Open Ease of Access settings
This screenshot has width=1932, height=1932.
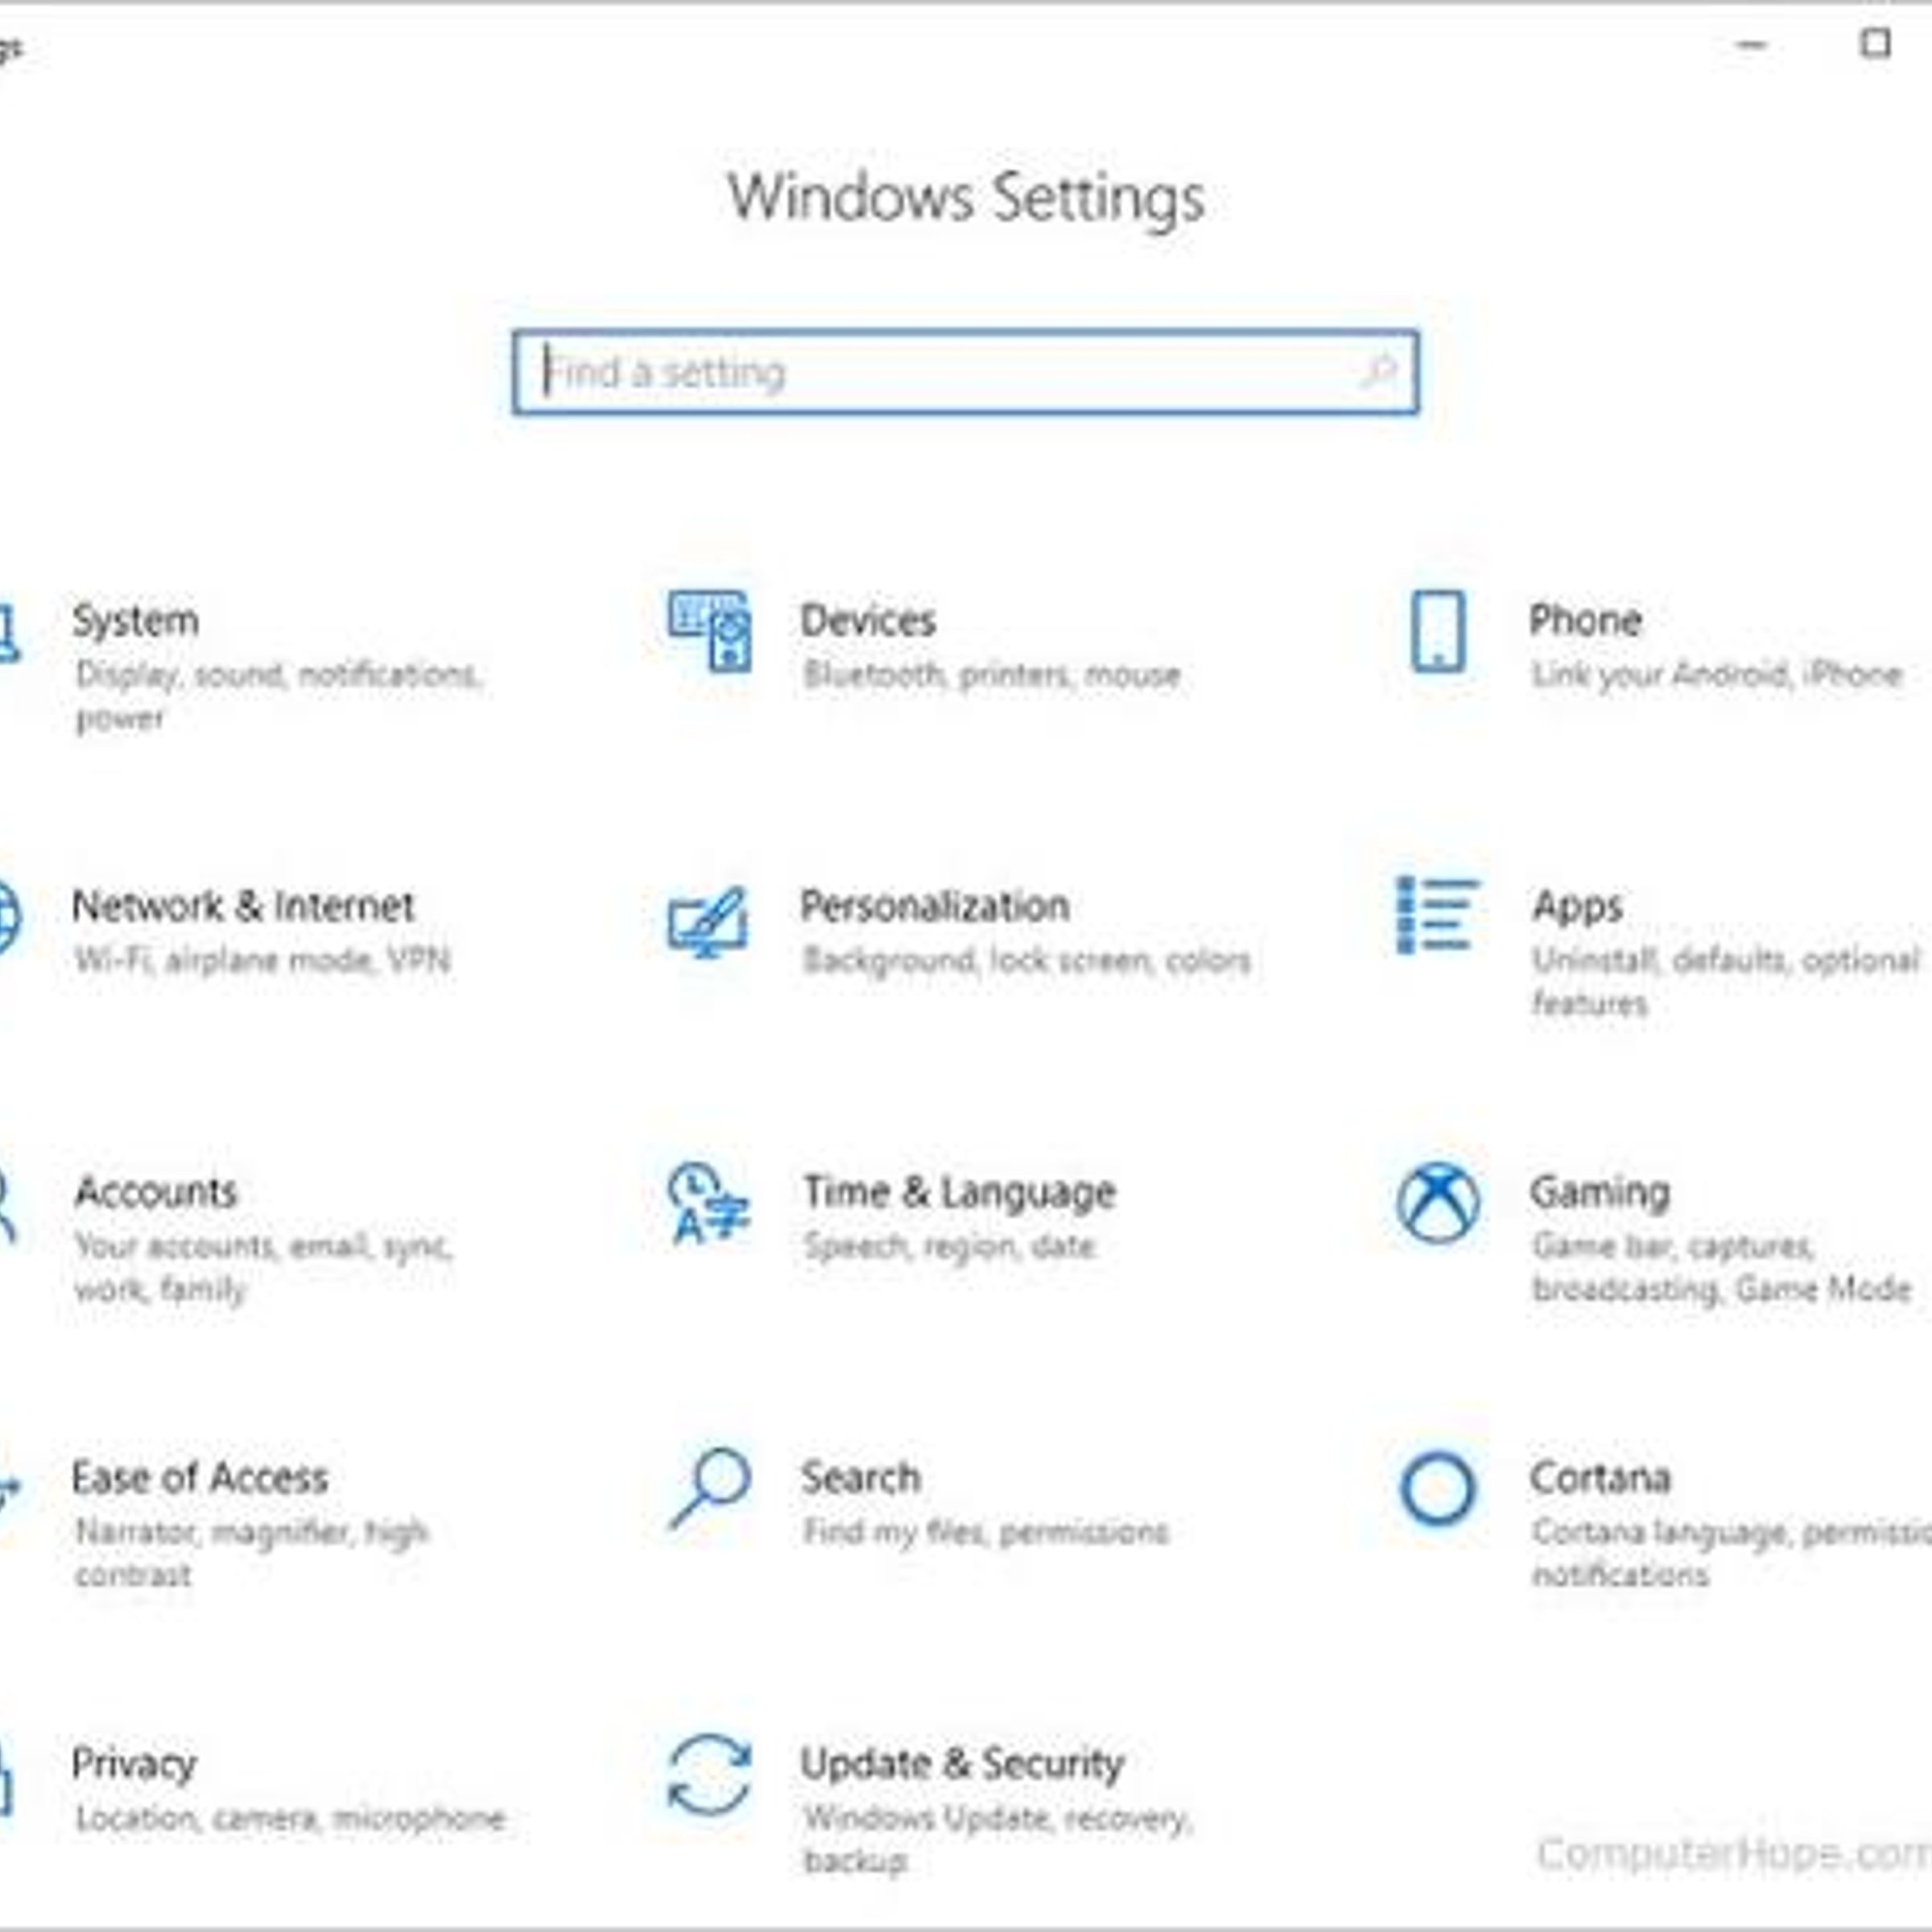[200, 1478]
